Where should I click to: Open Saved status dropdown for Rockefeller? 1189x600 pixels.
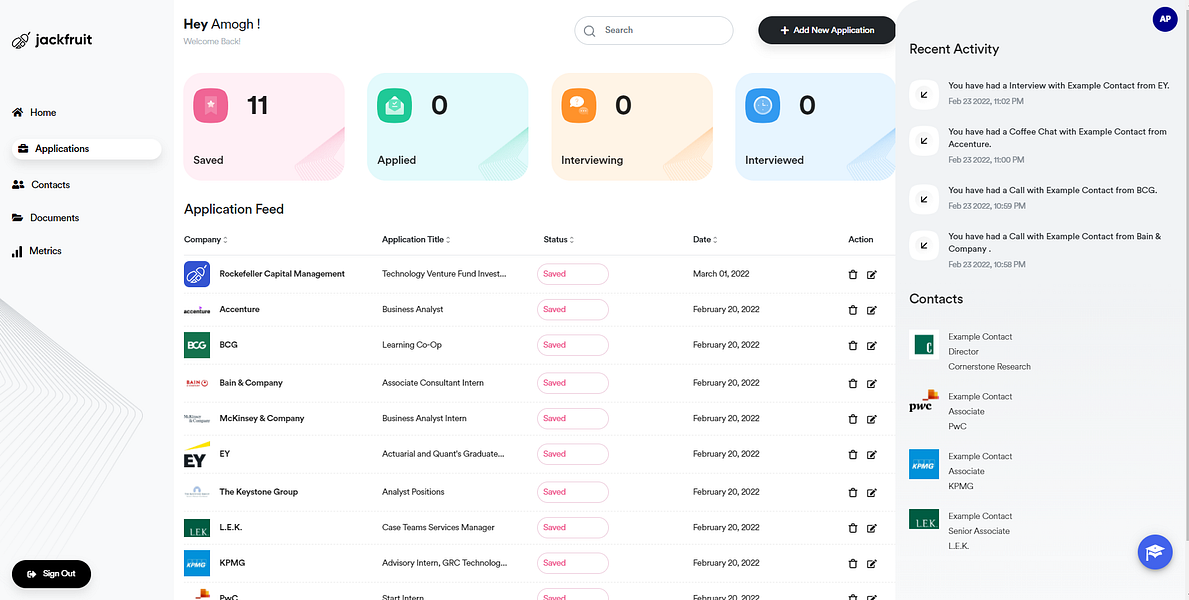pos(573,274)
